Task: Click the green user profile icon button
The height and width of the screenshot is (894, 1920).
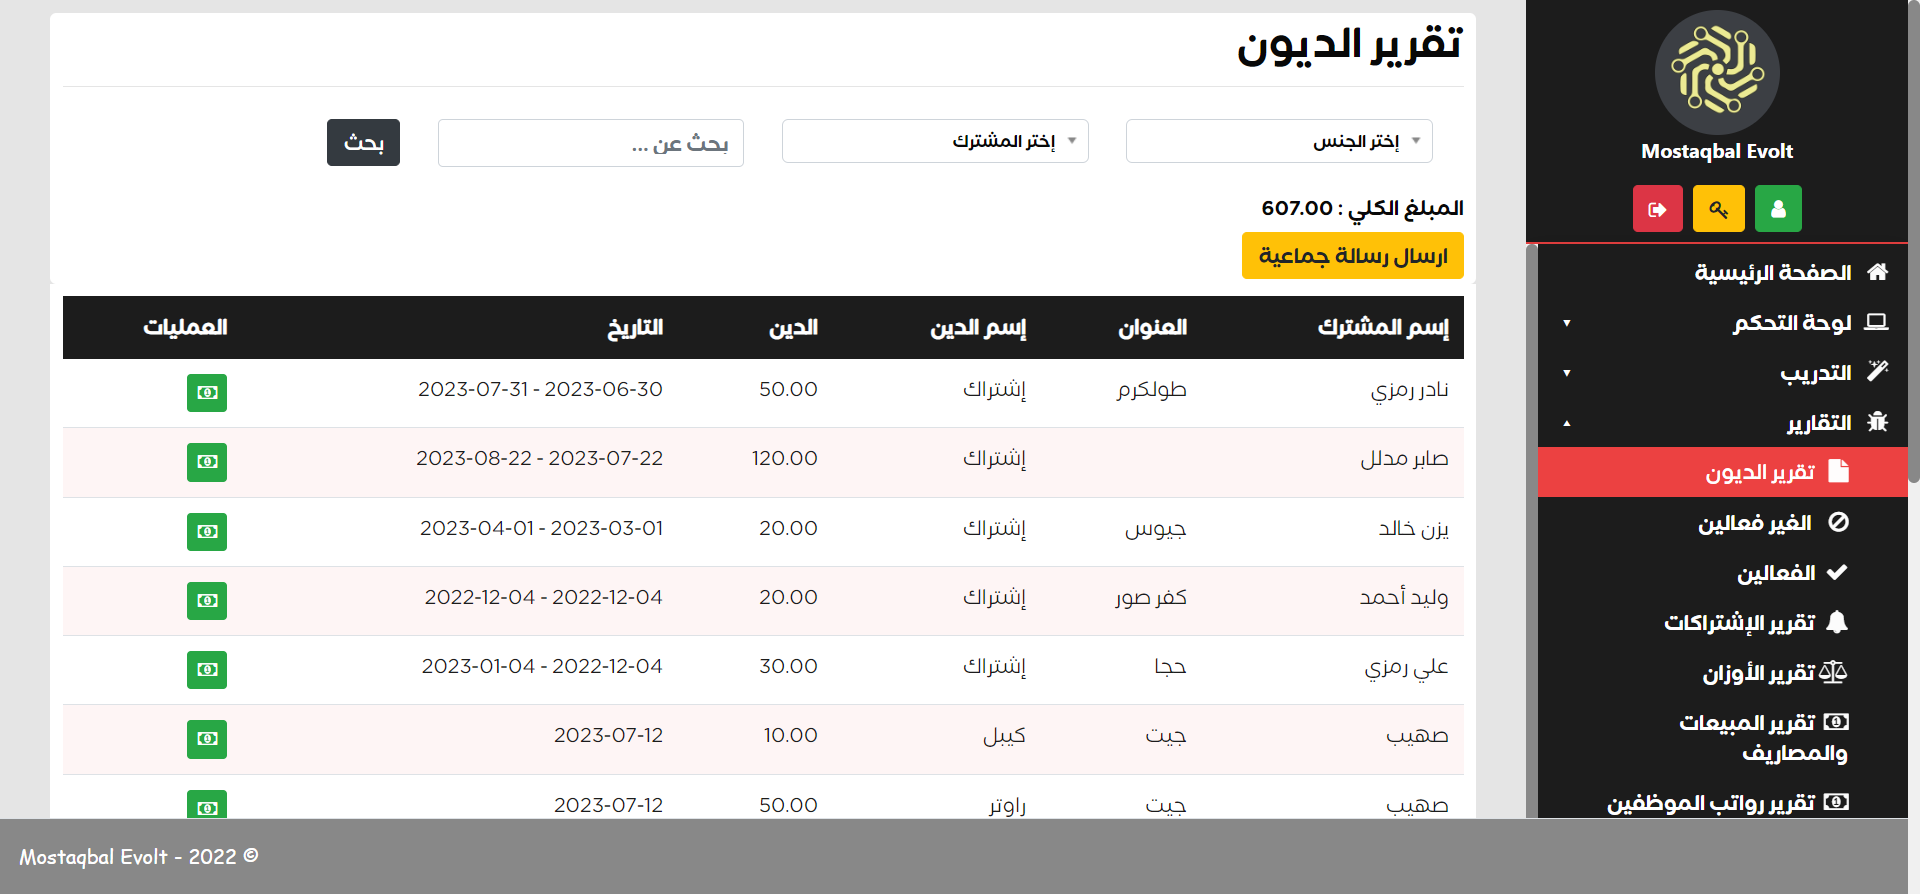Action: click(1778, 209)
